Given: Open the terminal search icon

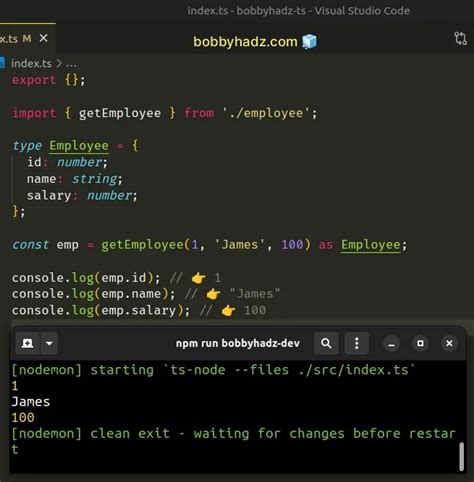Looking at the screenshot, I should click(326, 343).
